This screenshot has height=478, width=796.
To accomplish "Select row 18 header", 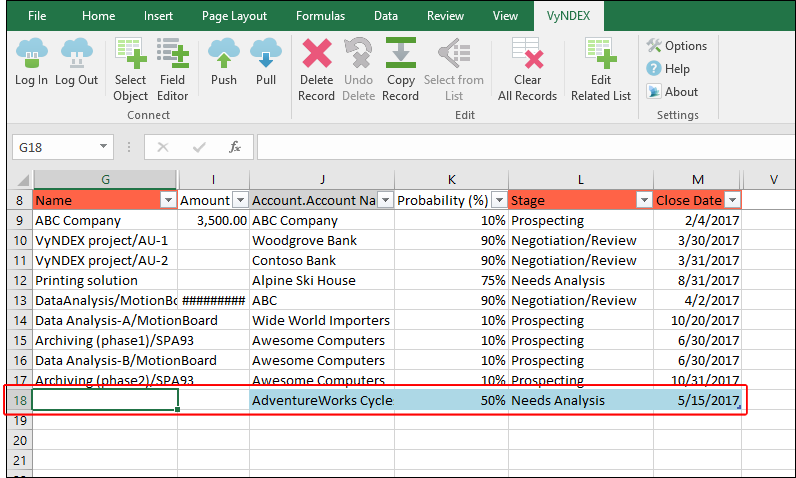I will [x=20, y=400].
